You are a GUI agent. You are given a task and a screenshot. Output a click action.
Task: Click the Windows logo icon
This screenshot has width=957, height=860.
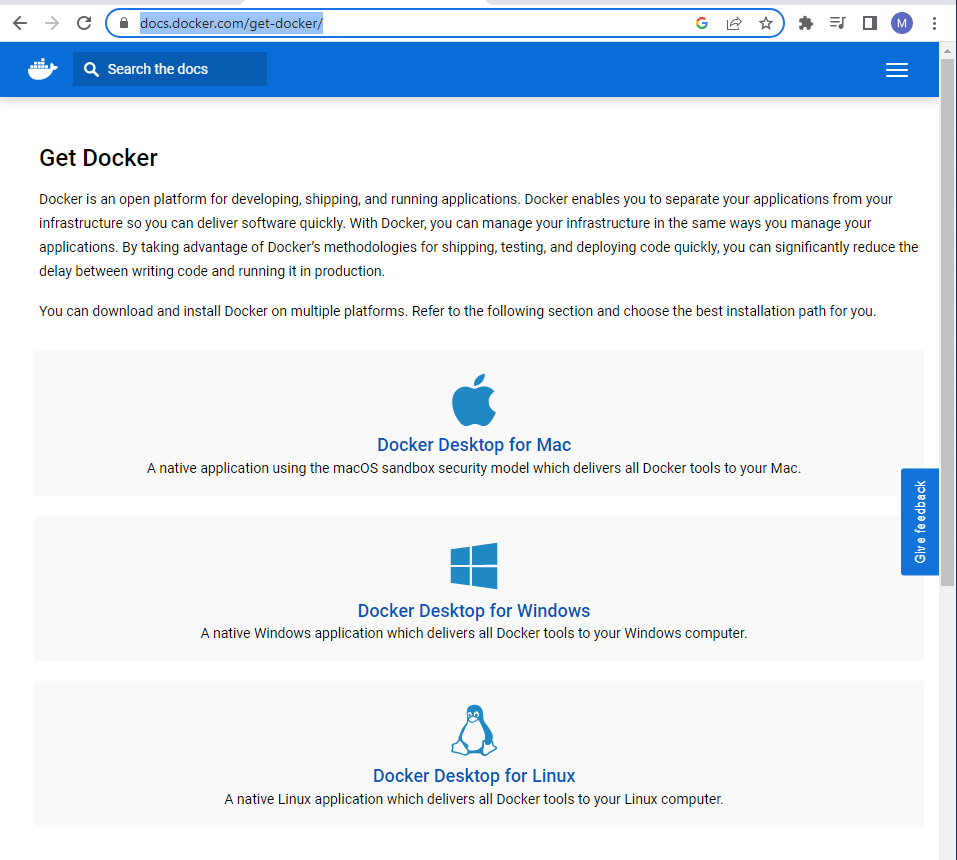click(x=474, y=566)
